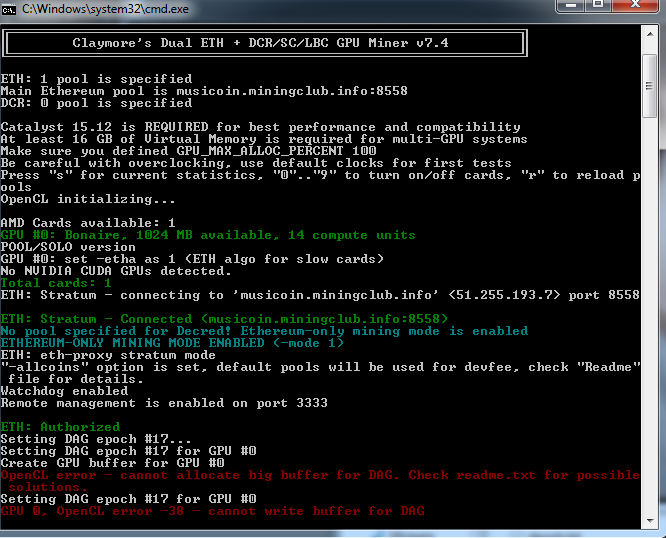666x538 pixels.
Task: Click the 'Watchdog enabled' line
Action: click(64, 391)
